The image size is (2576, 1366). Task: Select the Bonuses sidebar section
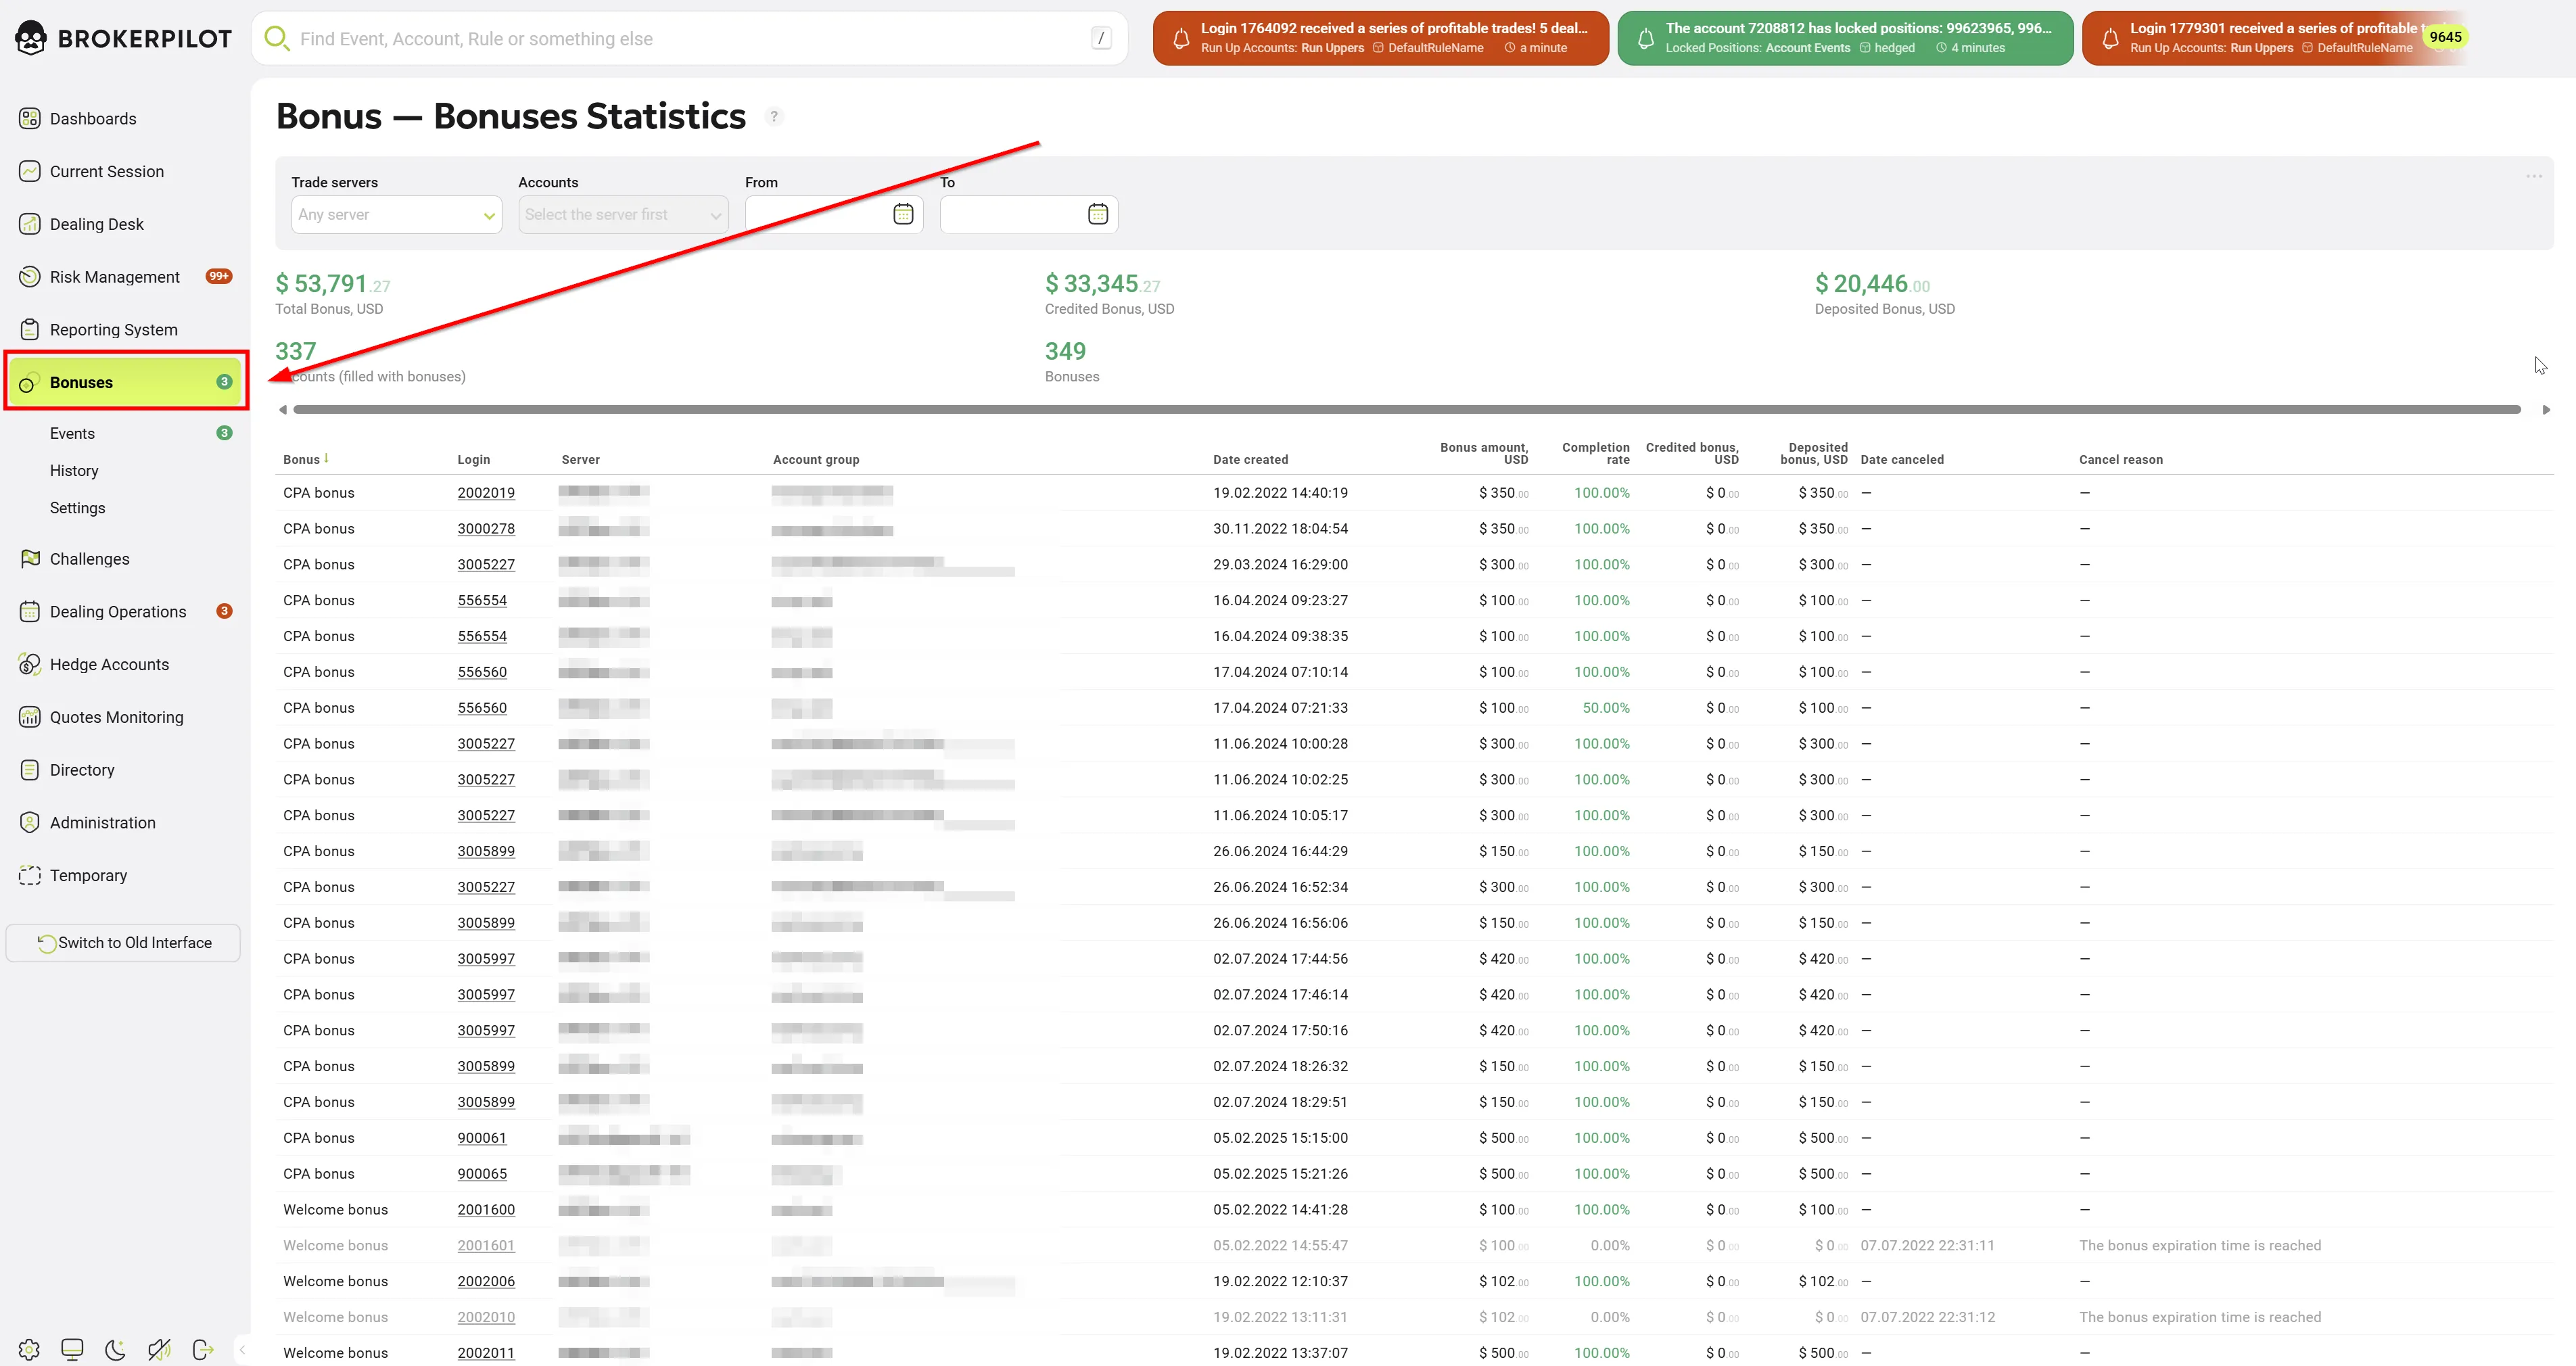[x=126, y=382]
